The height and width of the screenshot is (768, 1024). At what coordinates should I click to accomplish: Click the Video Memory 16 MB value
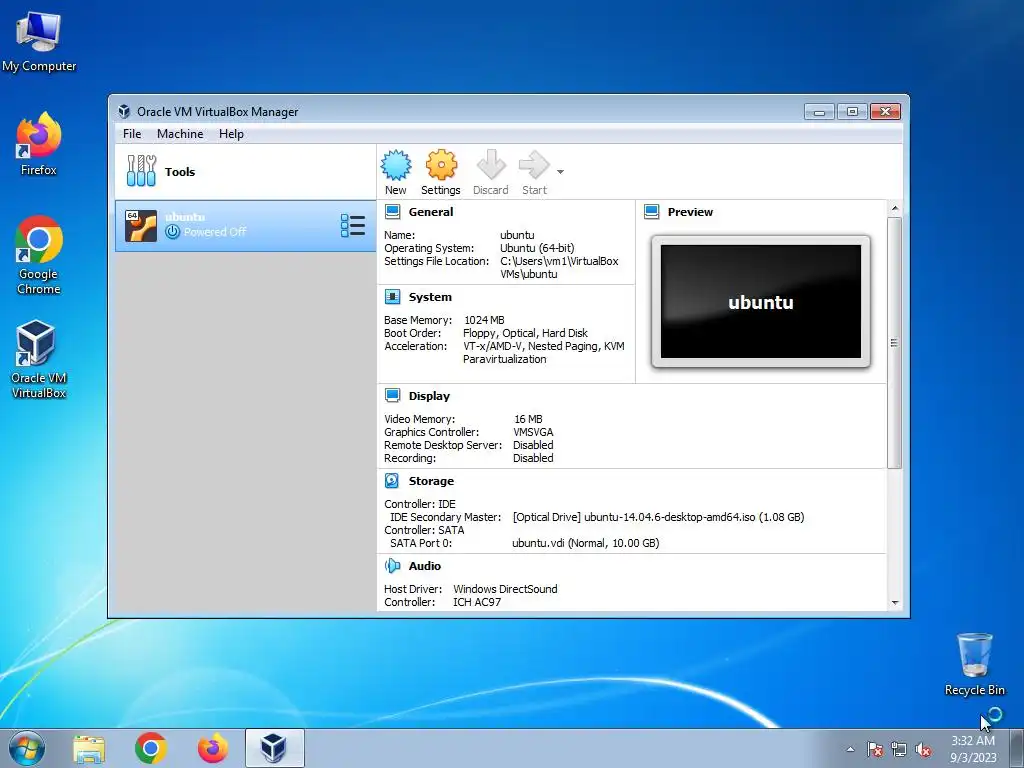click(528, 419)
